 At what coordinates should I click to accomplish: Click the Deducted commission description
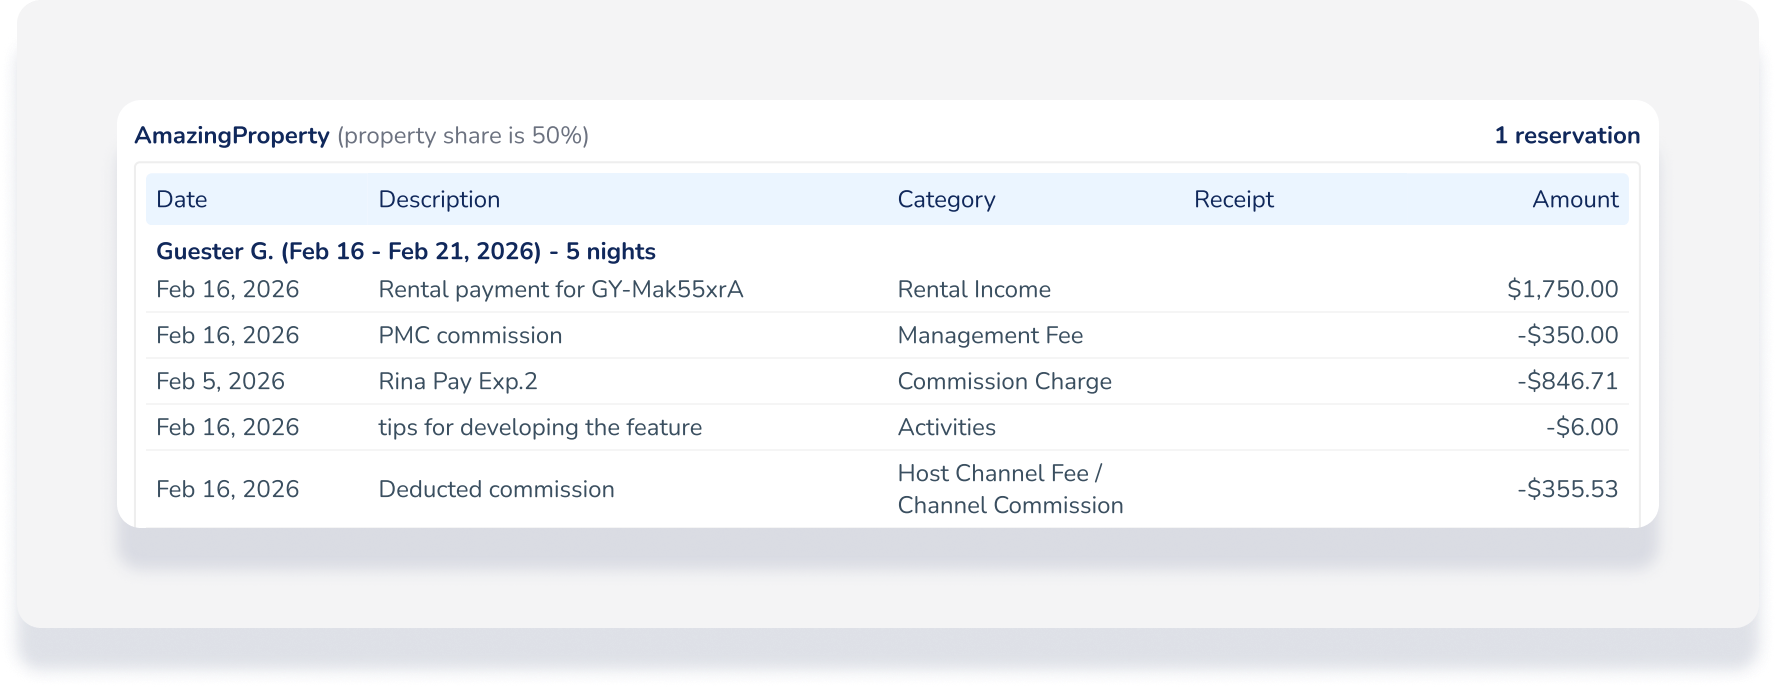[496, 490]
